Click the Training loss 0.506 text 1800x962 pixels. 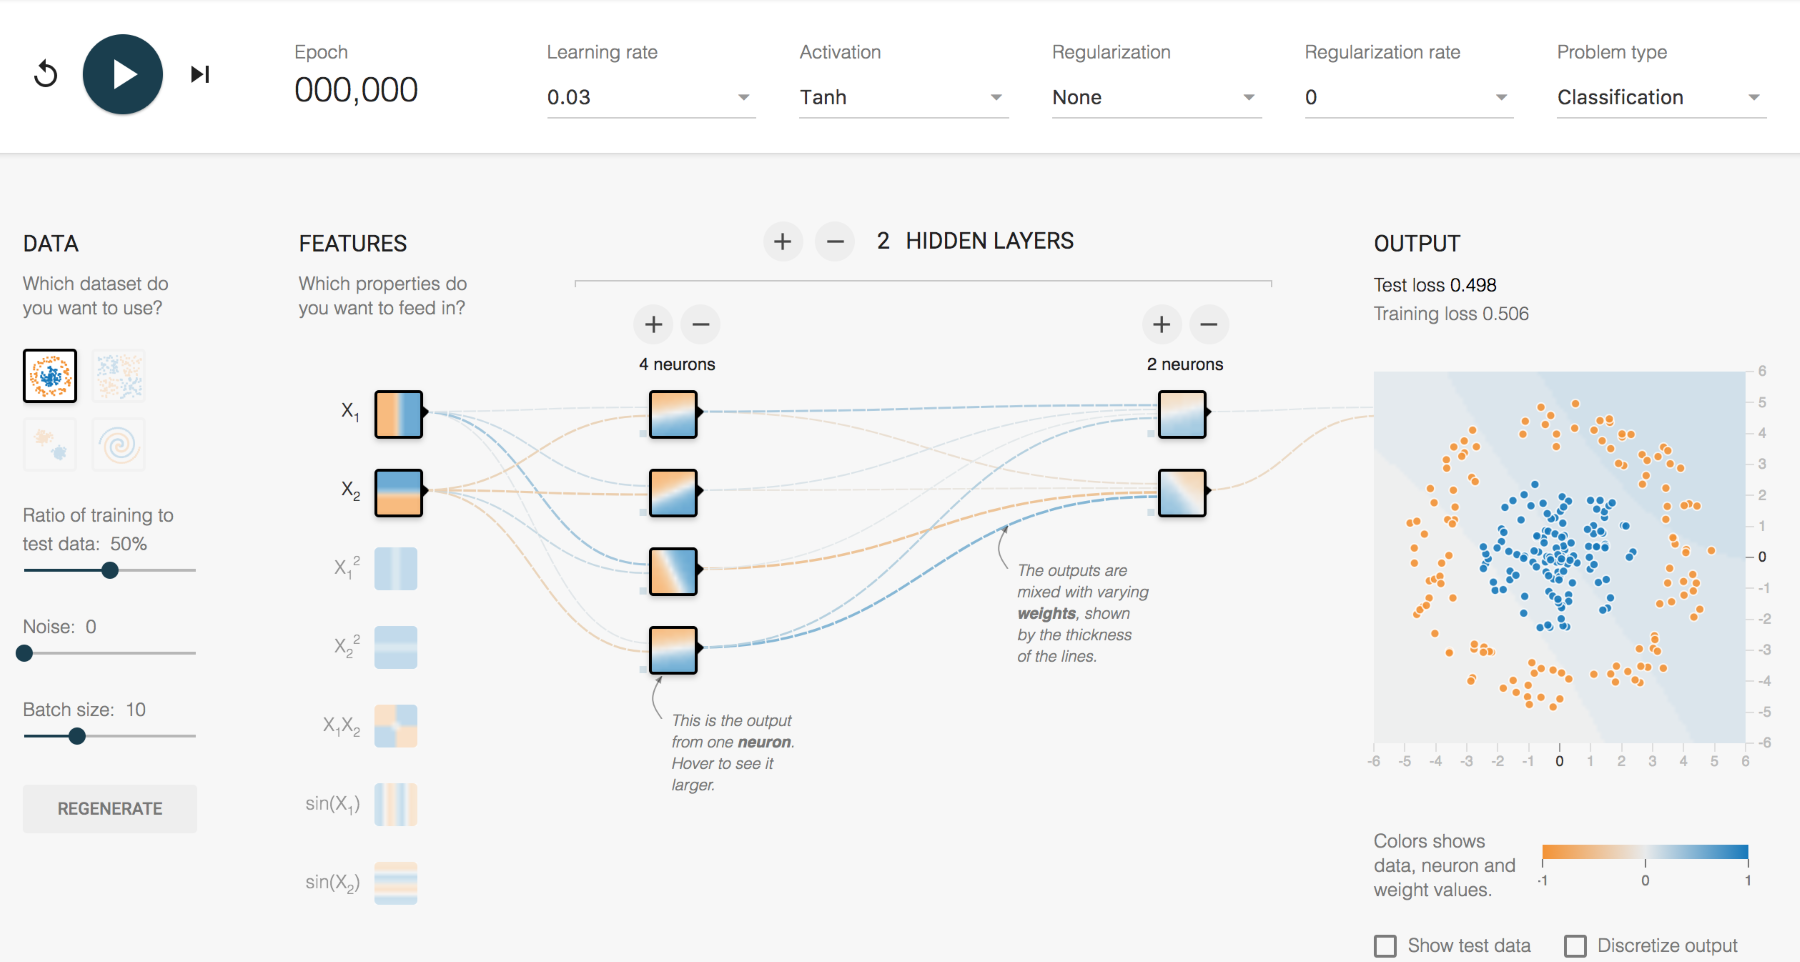click(x=1451, y=314)
